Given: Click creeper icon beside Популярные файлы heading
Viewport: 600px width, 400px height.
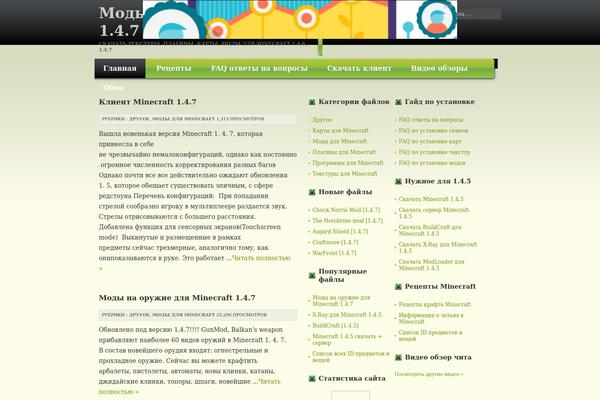Looking at the screenshot, I should (x=312, y=276).
